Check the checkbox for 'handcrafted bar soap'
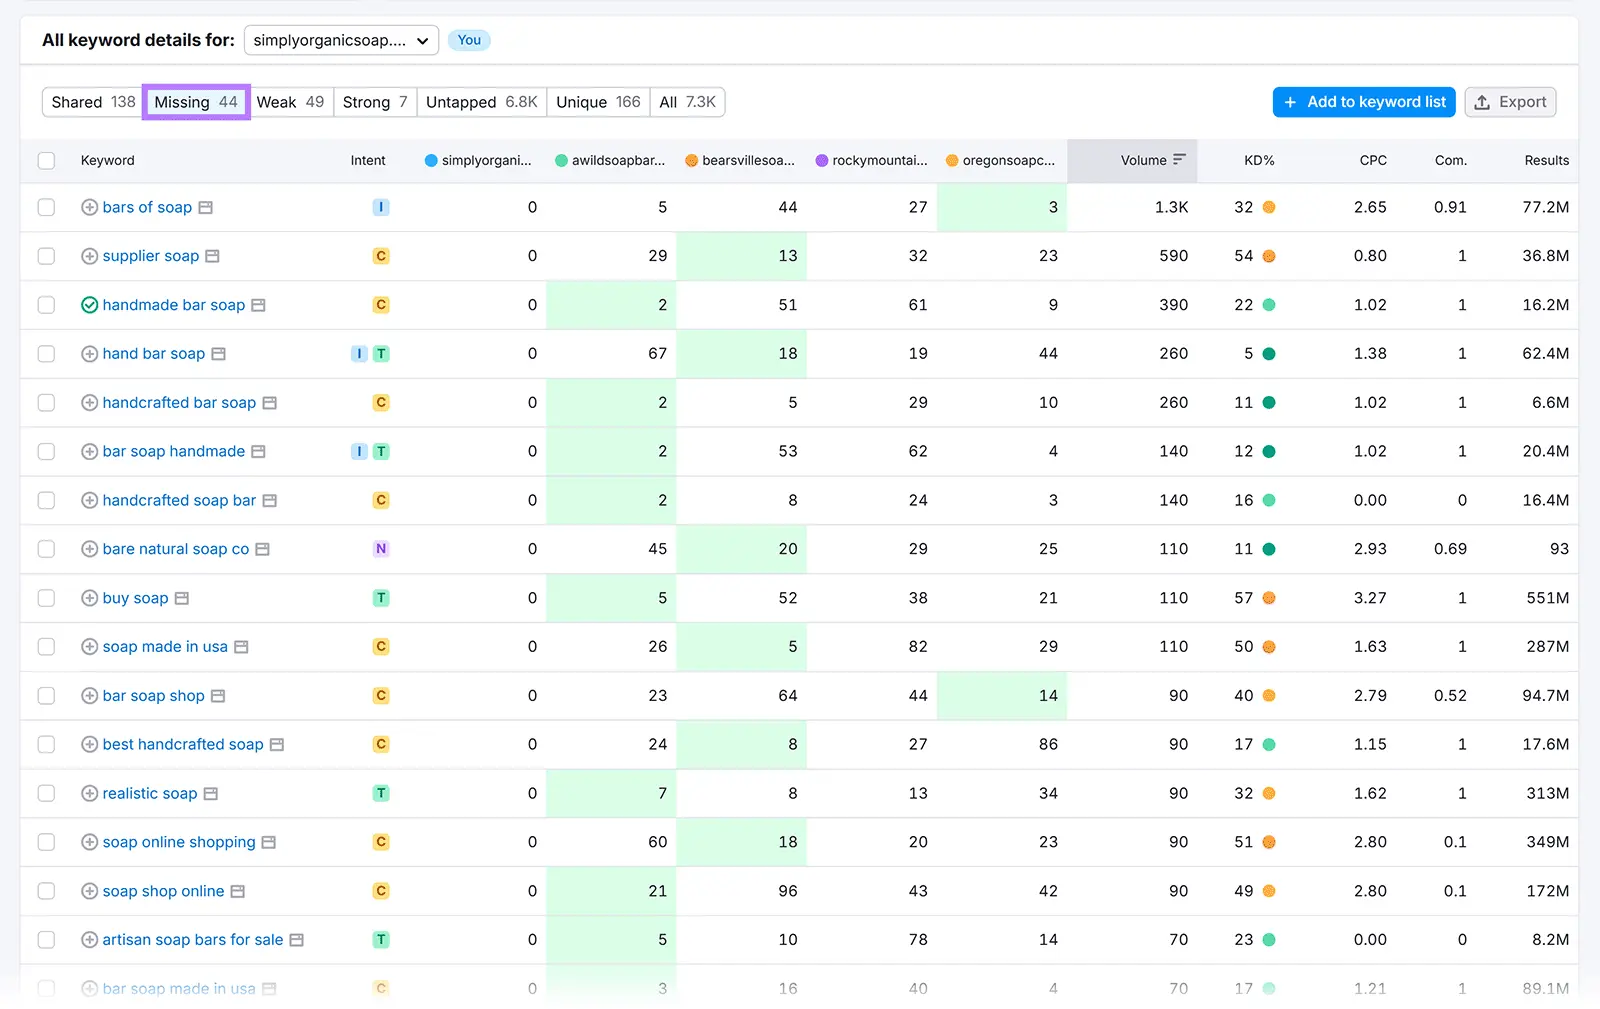This screenshot has width=1600, height=1009. pos(46,402)
